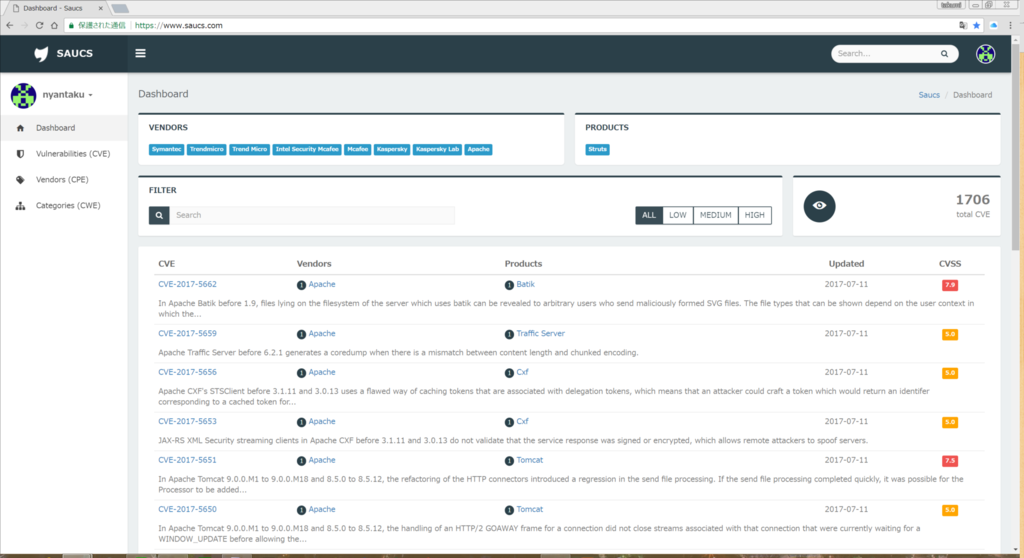1024x558 pixels.
Task: Click the Traffic Server product link
Action: pos(541,333)
